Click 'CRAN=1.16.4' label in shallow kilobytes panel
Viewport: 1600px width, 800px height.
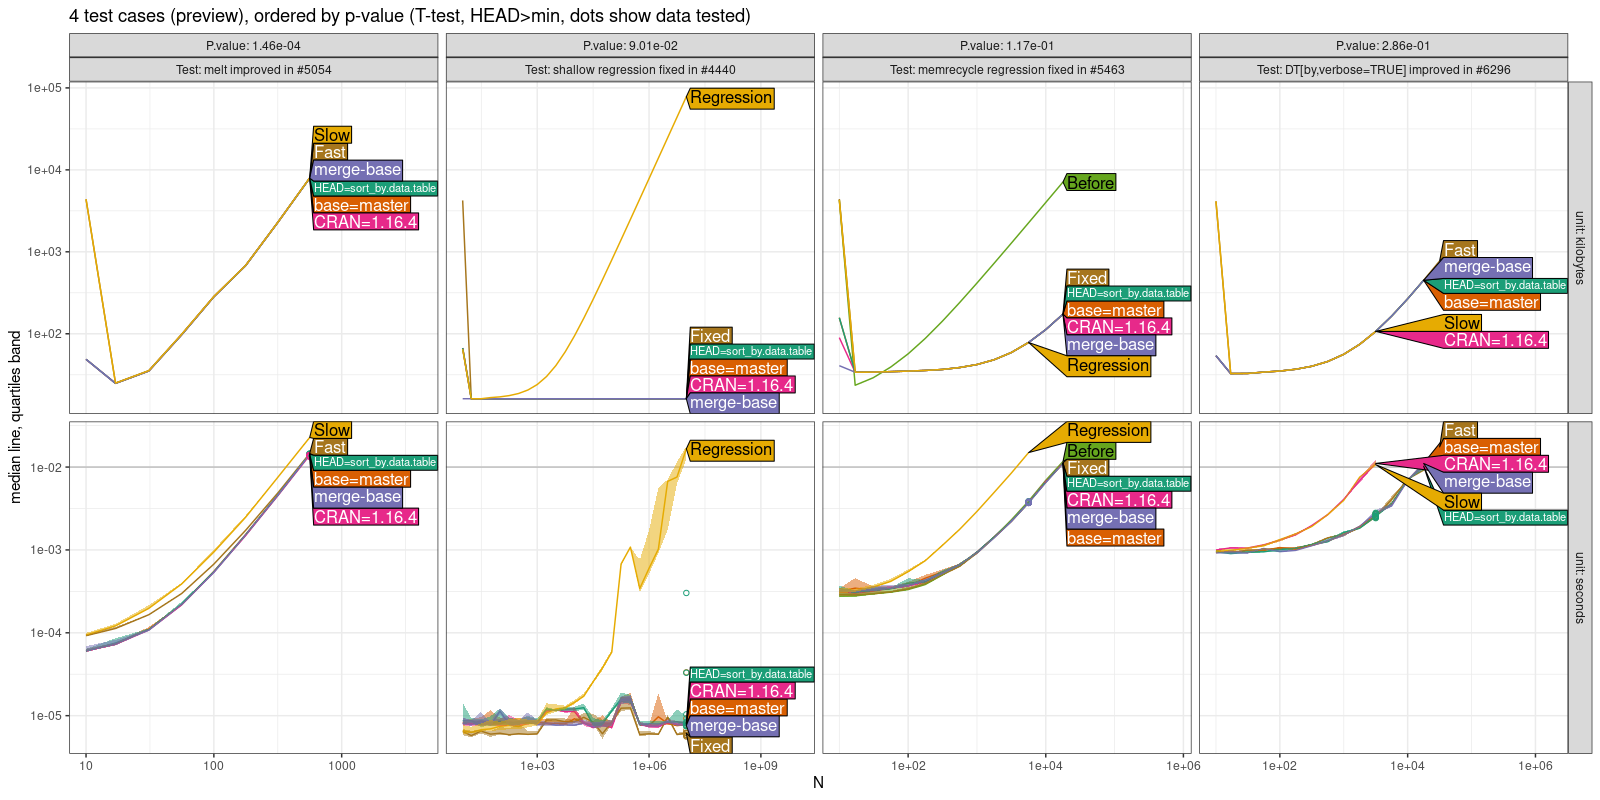pyautogui.click(x=741, y=385)
